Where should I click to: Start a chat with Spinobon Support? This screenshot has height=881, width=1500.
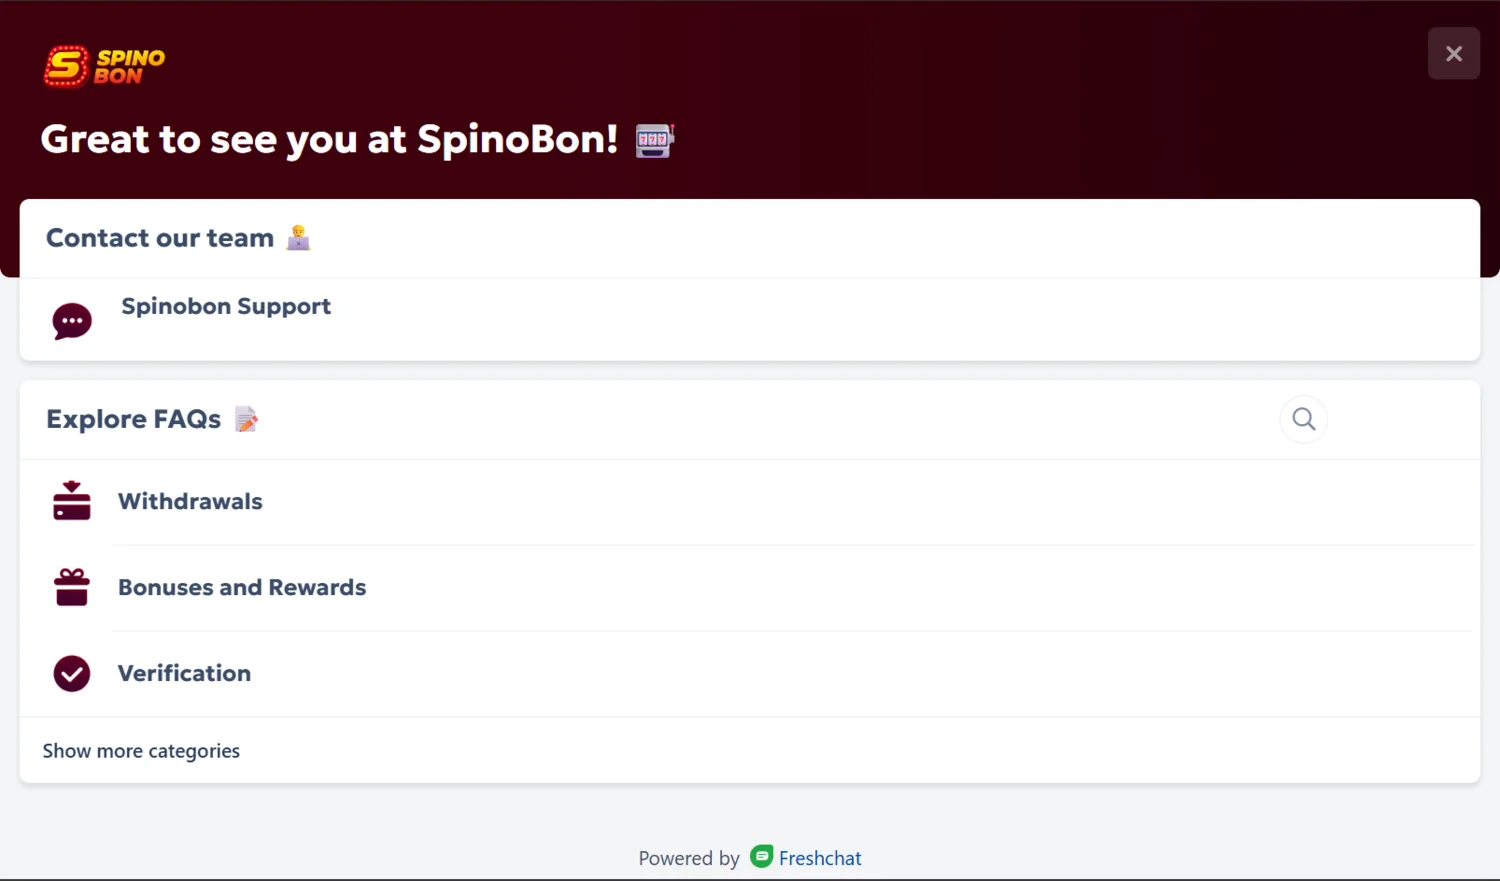226,307
